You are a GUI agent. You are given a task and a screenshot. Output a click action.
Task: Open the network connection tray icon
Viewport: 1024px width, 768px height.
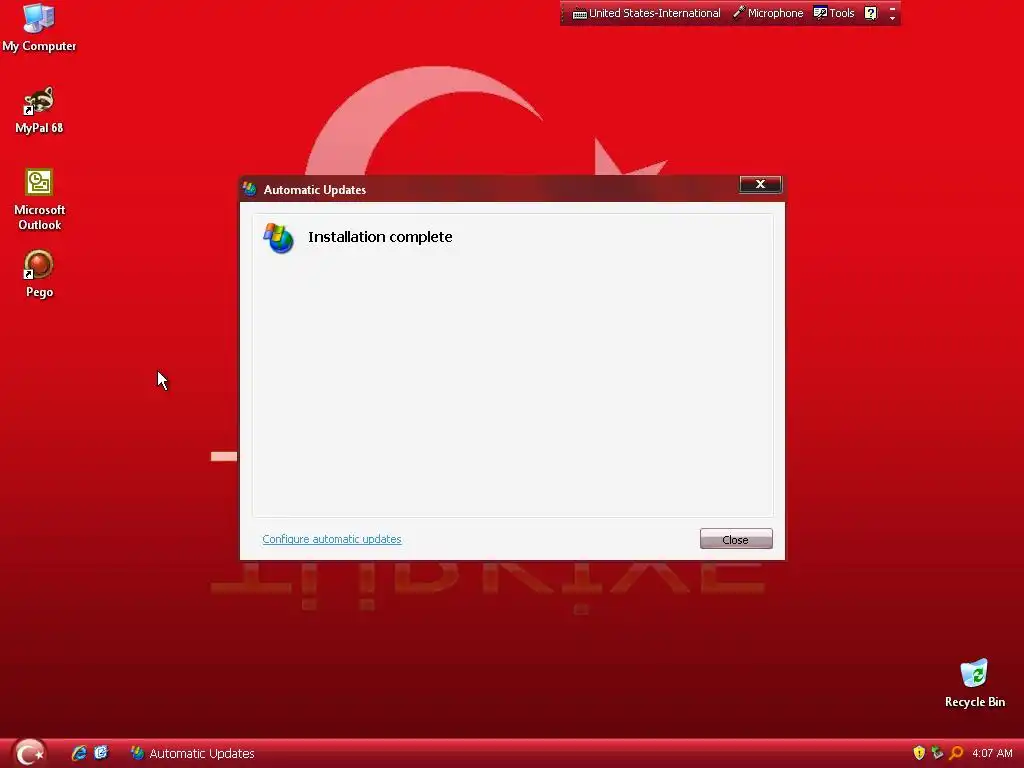[x=937, y=753]
